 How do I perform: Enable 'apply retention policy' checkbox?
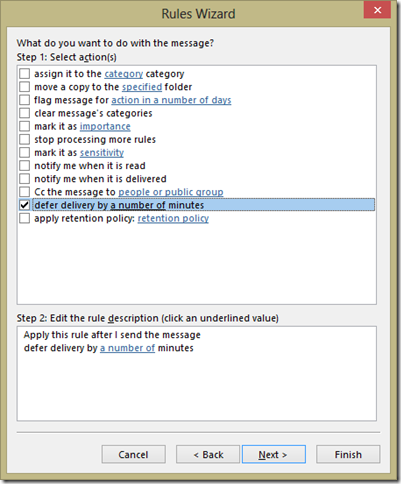click(24, 218)
